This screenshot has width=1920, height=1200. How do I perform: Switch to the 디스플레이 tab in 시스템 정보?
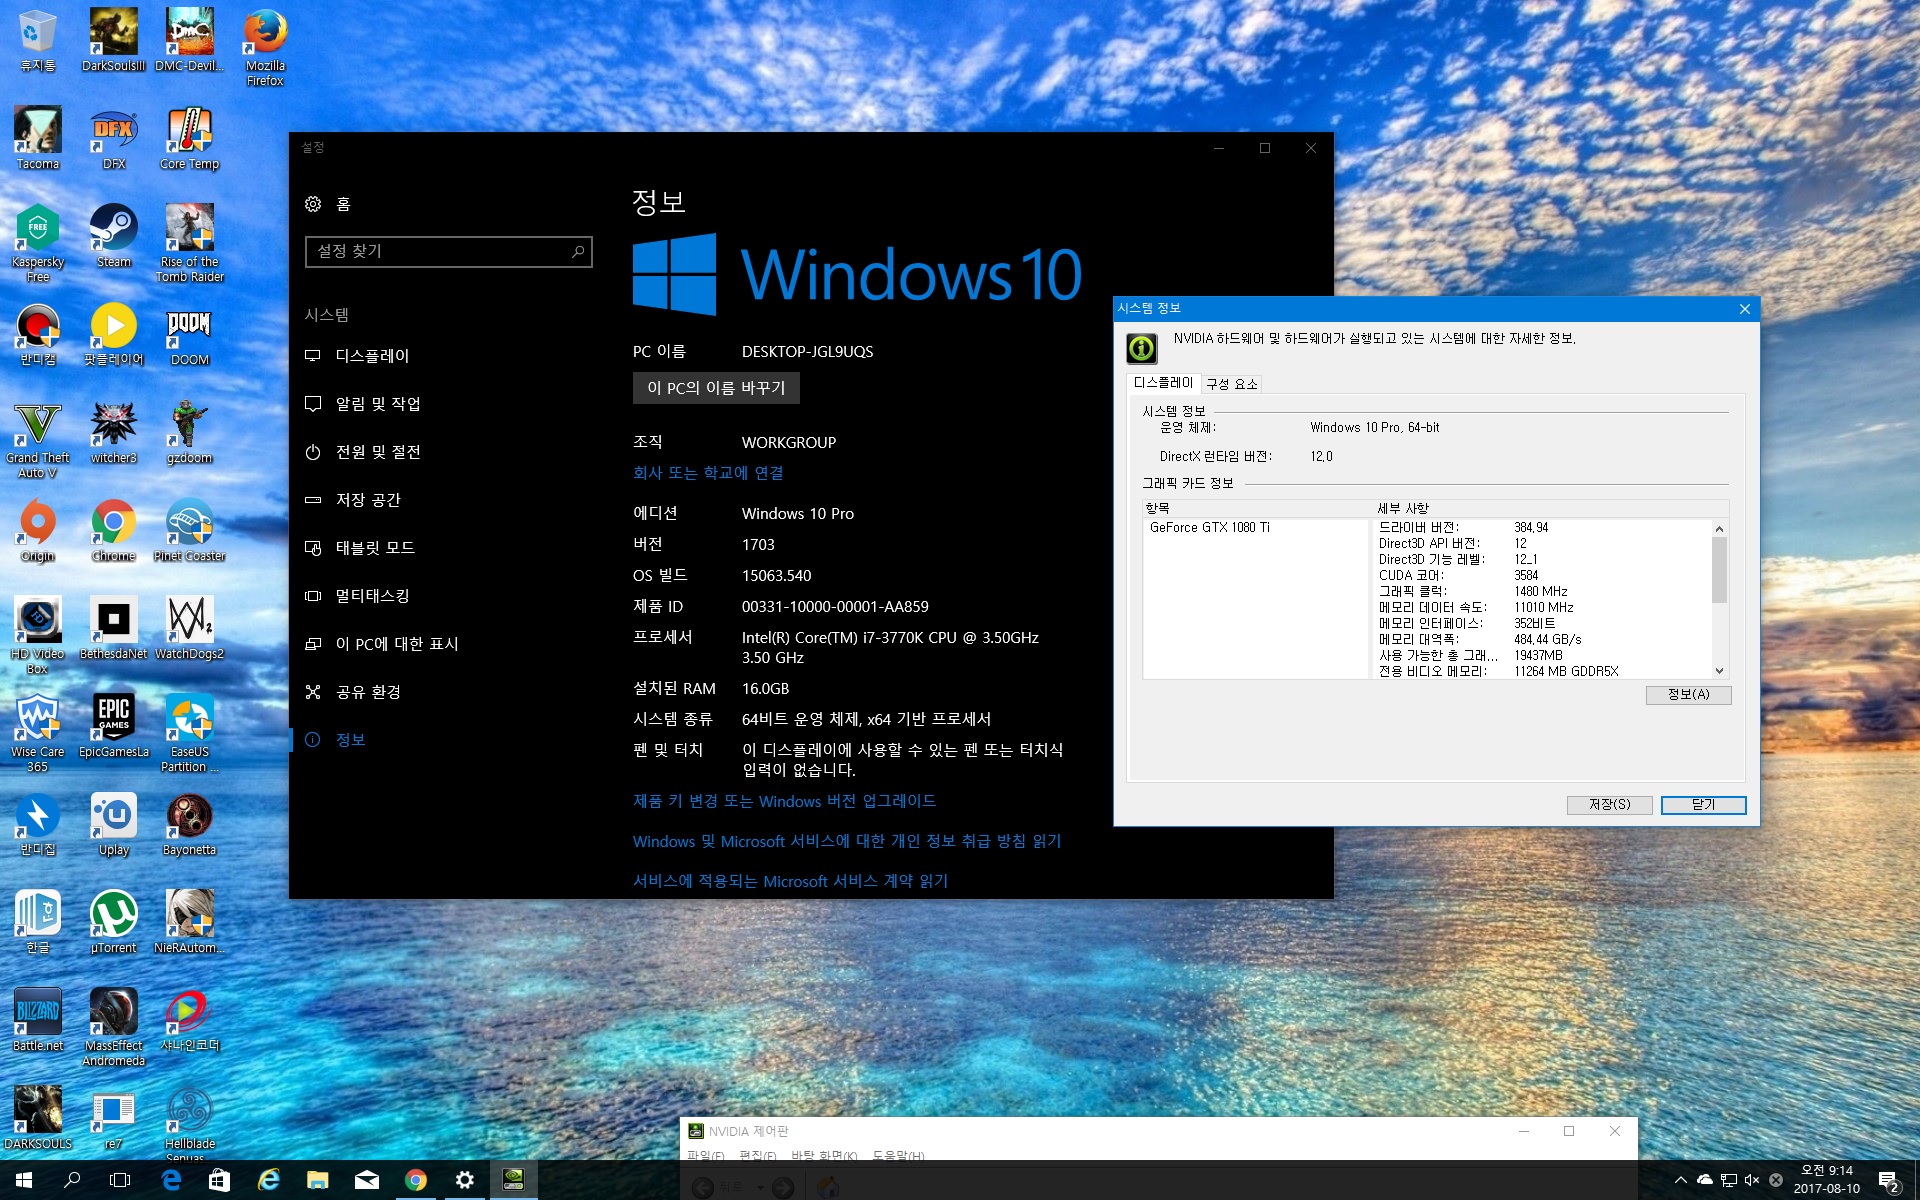[x=1163, y=383]
